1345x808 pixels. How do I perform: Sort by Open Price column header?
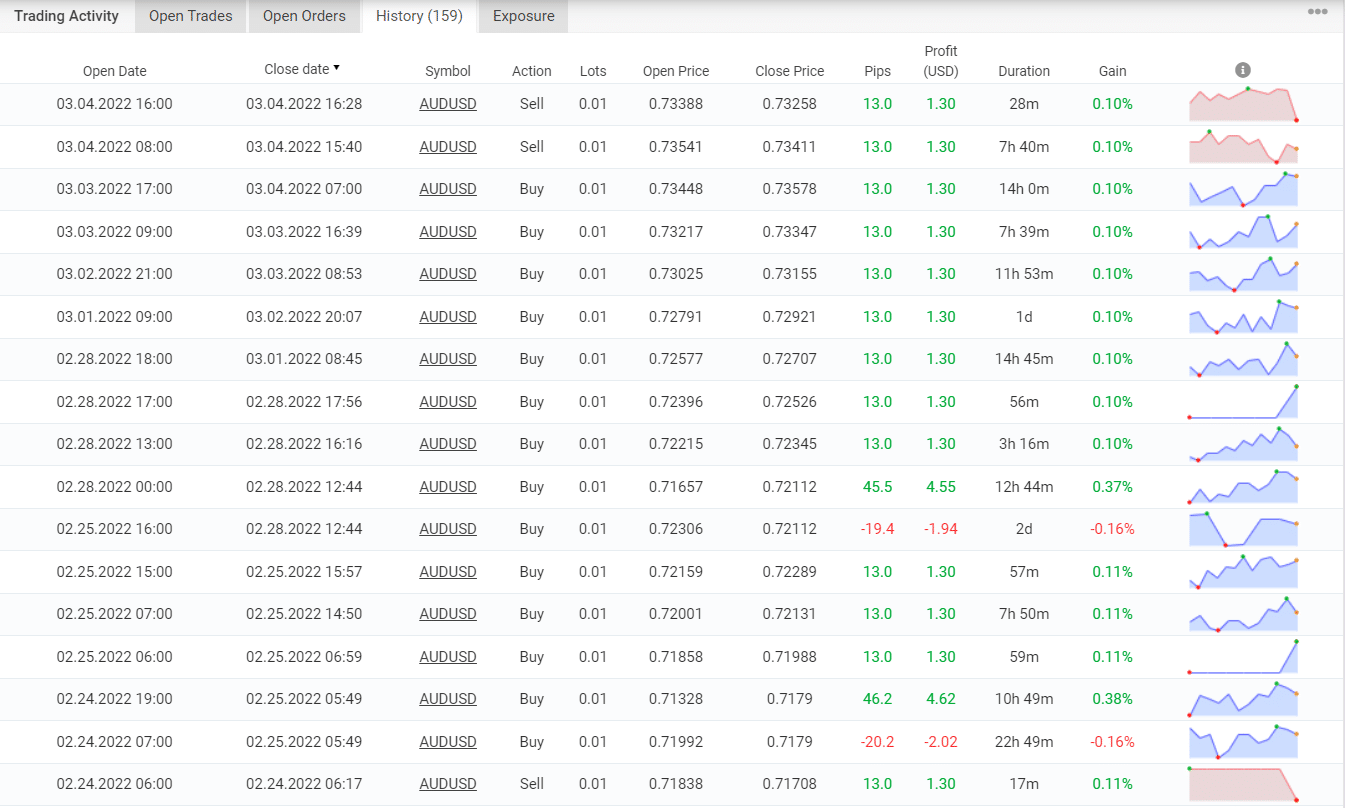pos(676,71)
